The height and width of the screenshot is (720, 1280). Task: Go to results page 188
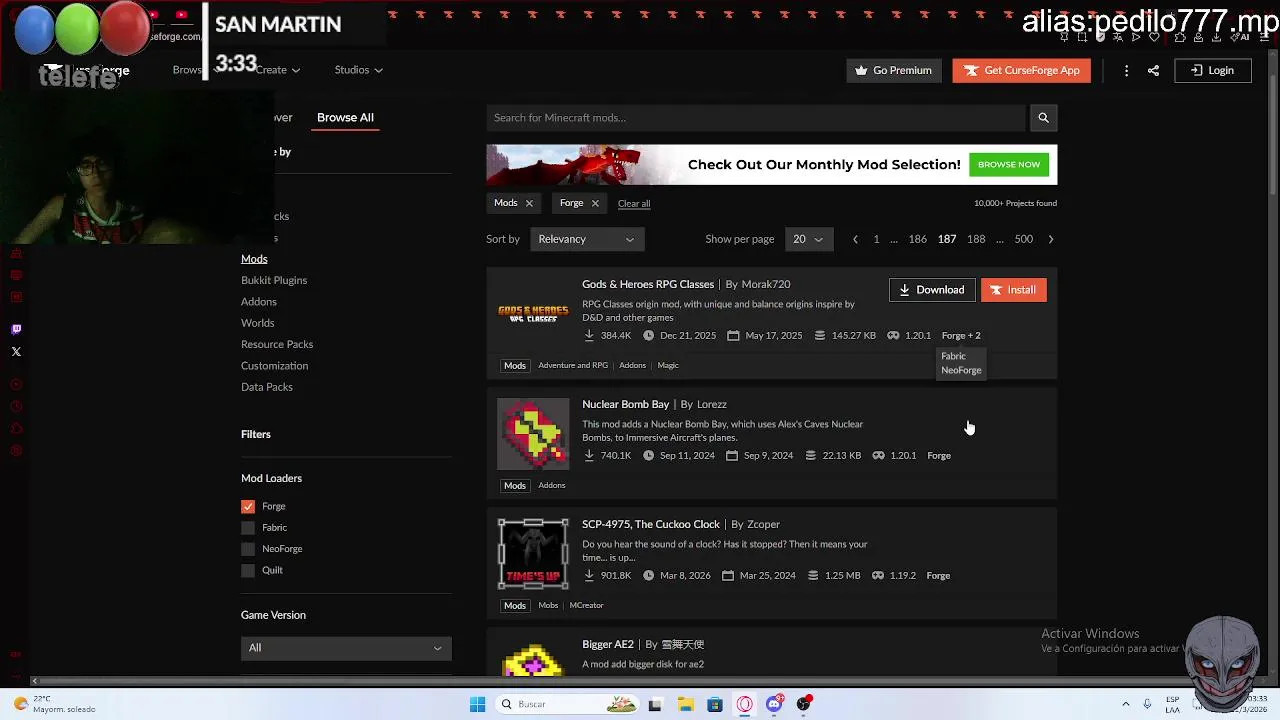(976, 239)
